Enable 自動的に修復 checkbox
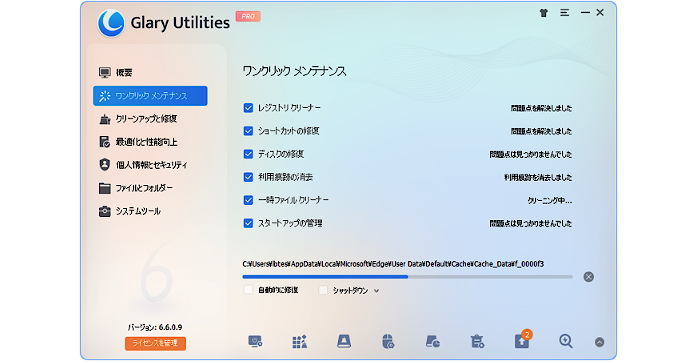Image resolution: width=700 pixels, height=363 pixels. click(x=248, y=290)
